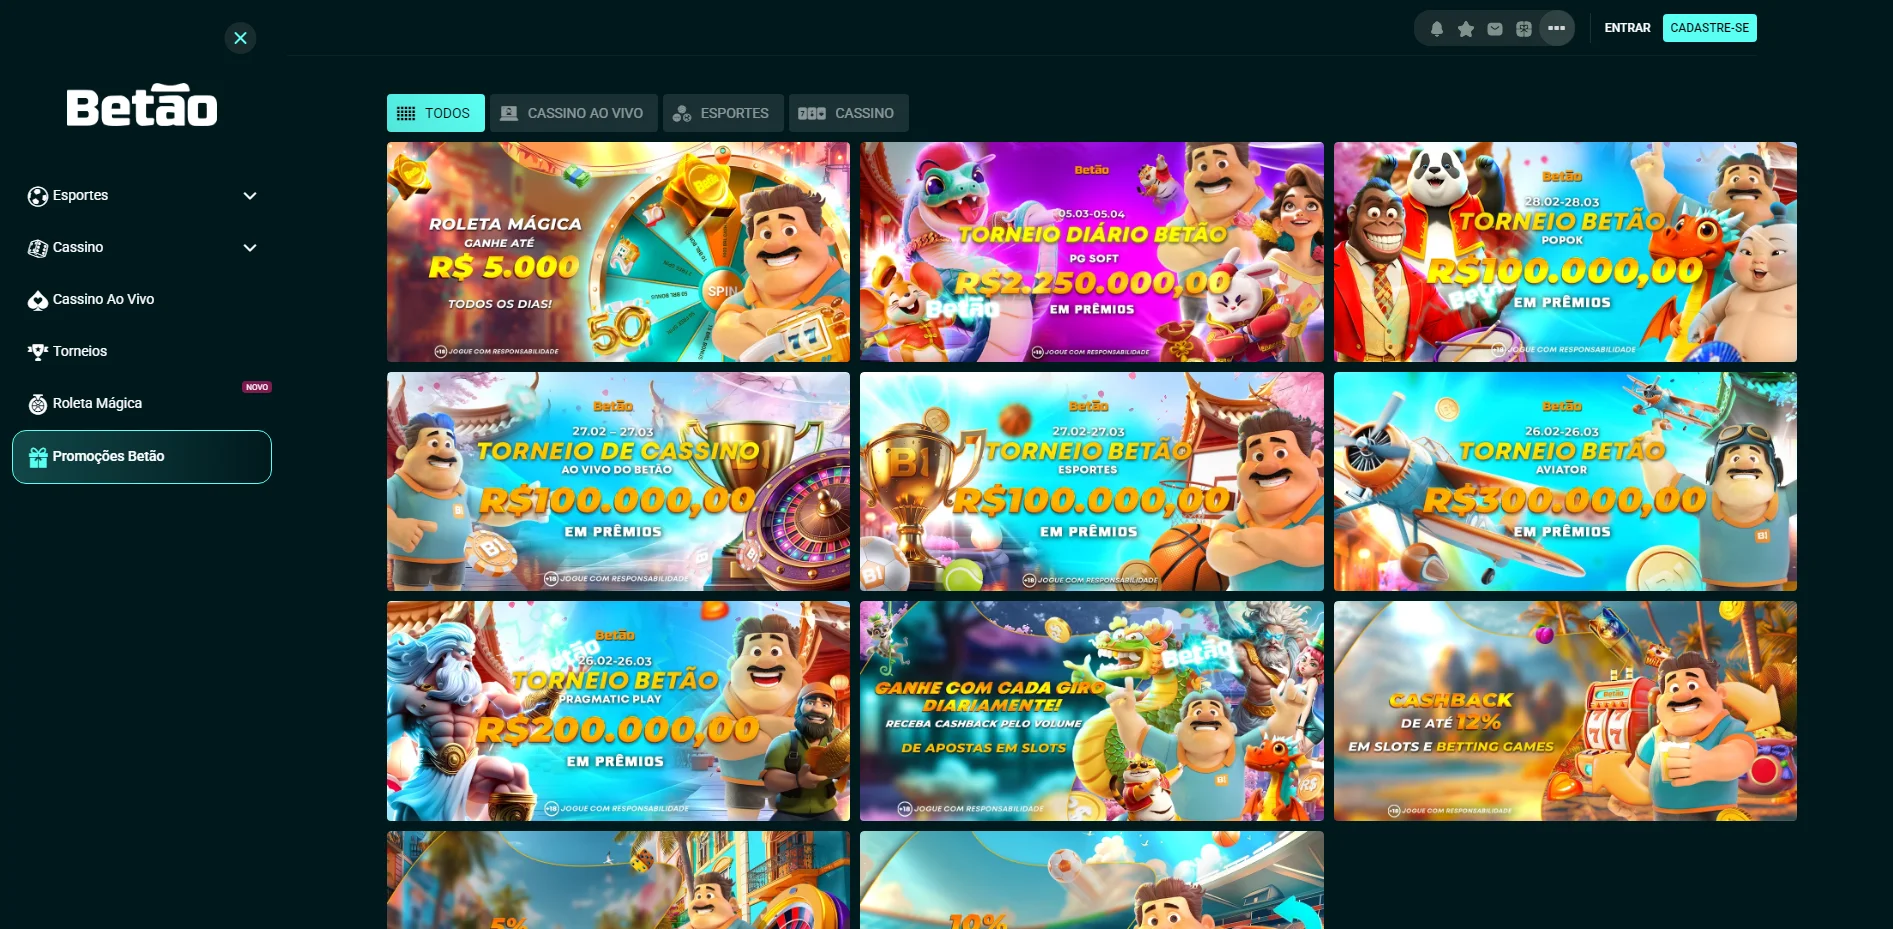Select the TODOS filter tab
This screenshot has width=1893, height=929.
coord(436,113)
